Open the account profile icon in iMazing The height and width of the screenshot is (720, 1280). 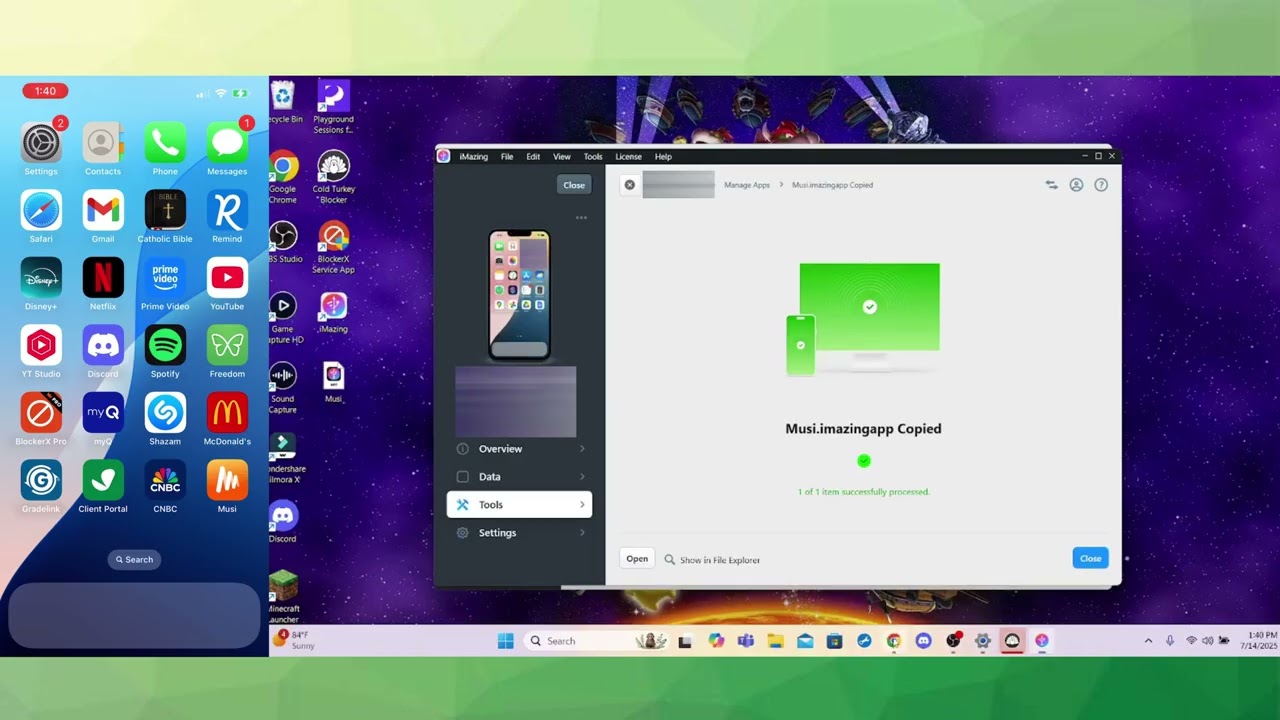(x=1076, y=185)
